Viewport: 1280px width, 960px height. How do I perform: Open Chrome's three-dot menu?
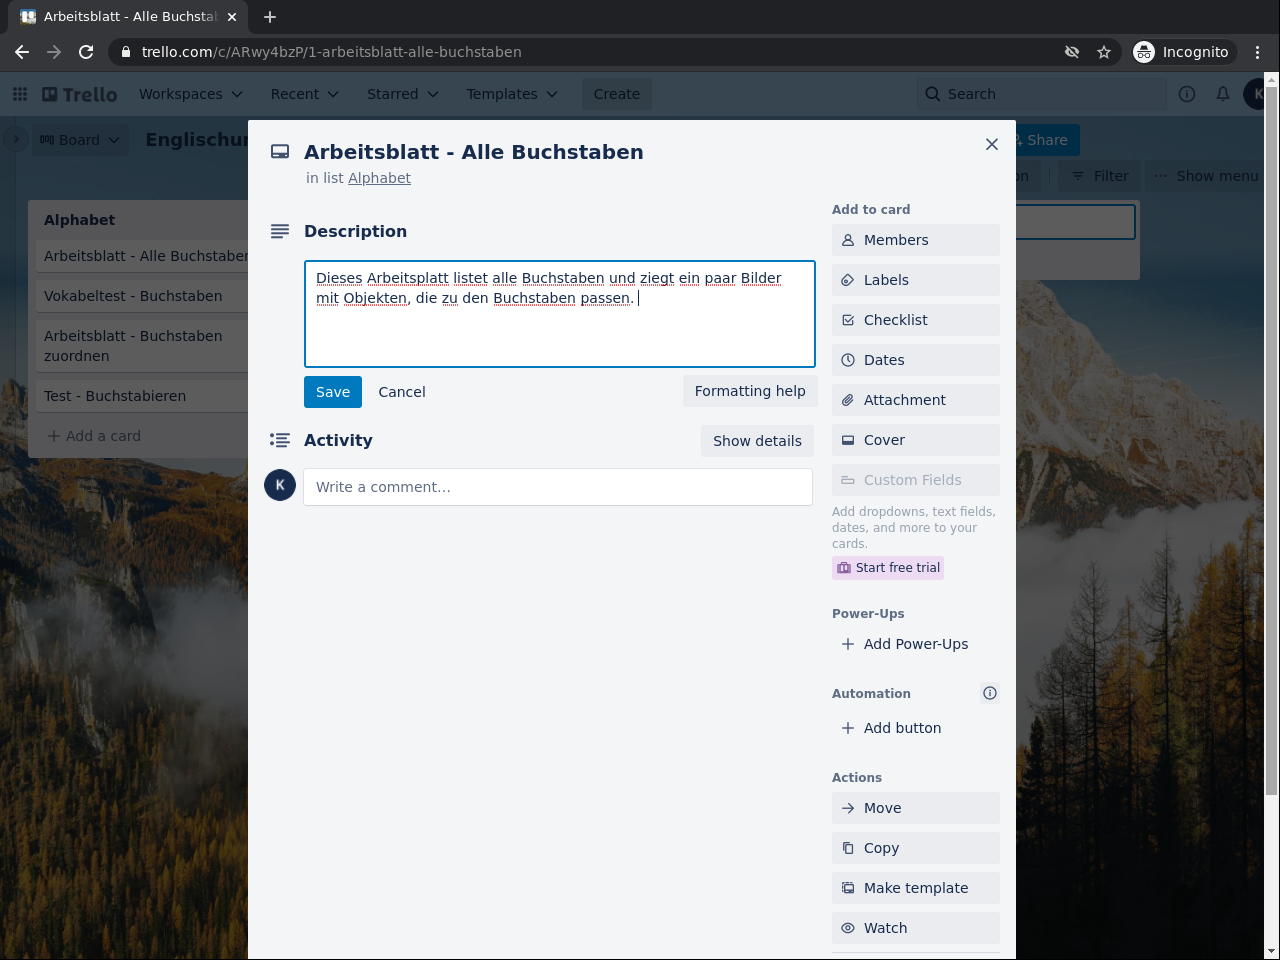1258,52
